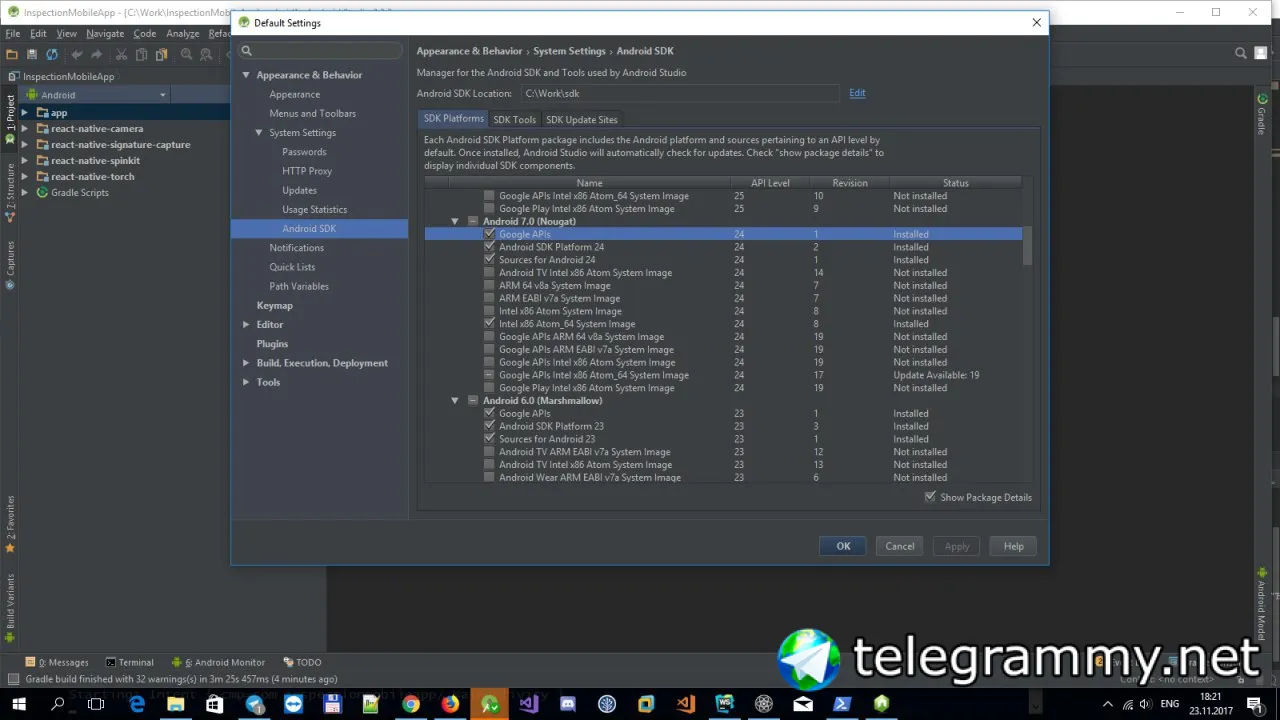Click the settings search field
1280x720 pixels.
pos(319,50)
